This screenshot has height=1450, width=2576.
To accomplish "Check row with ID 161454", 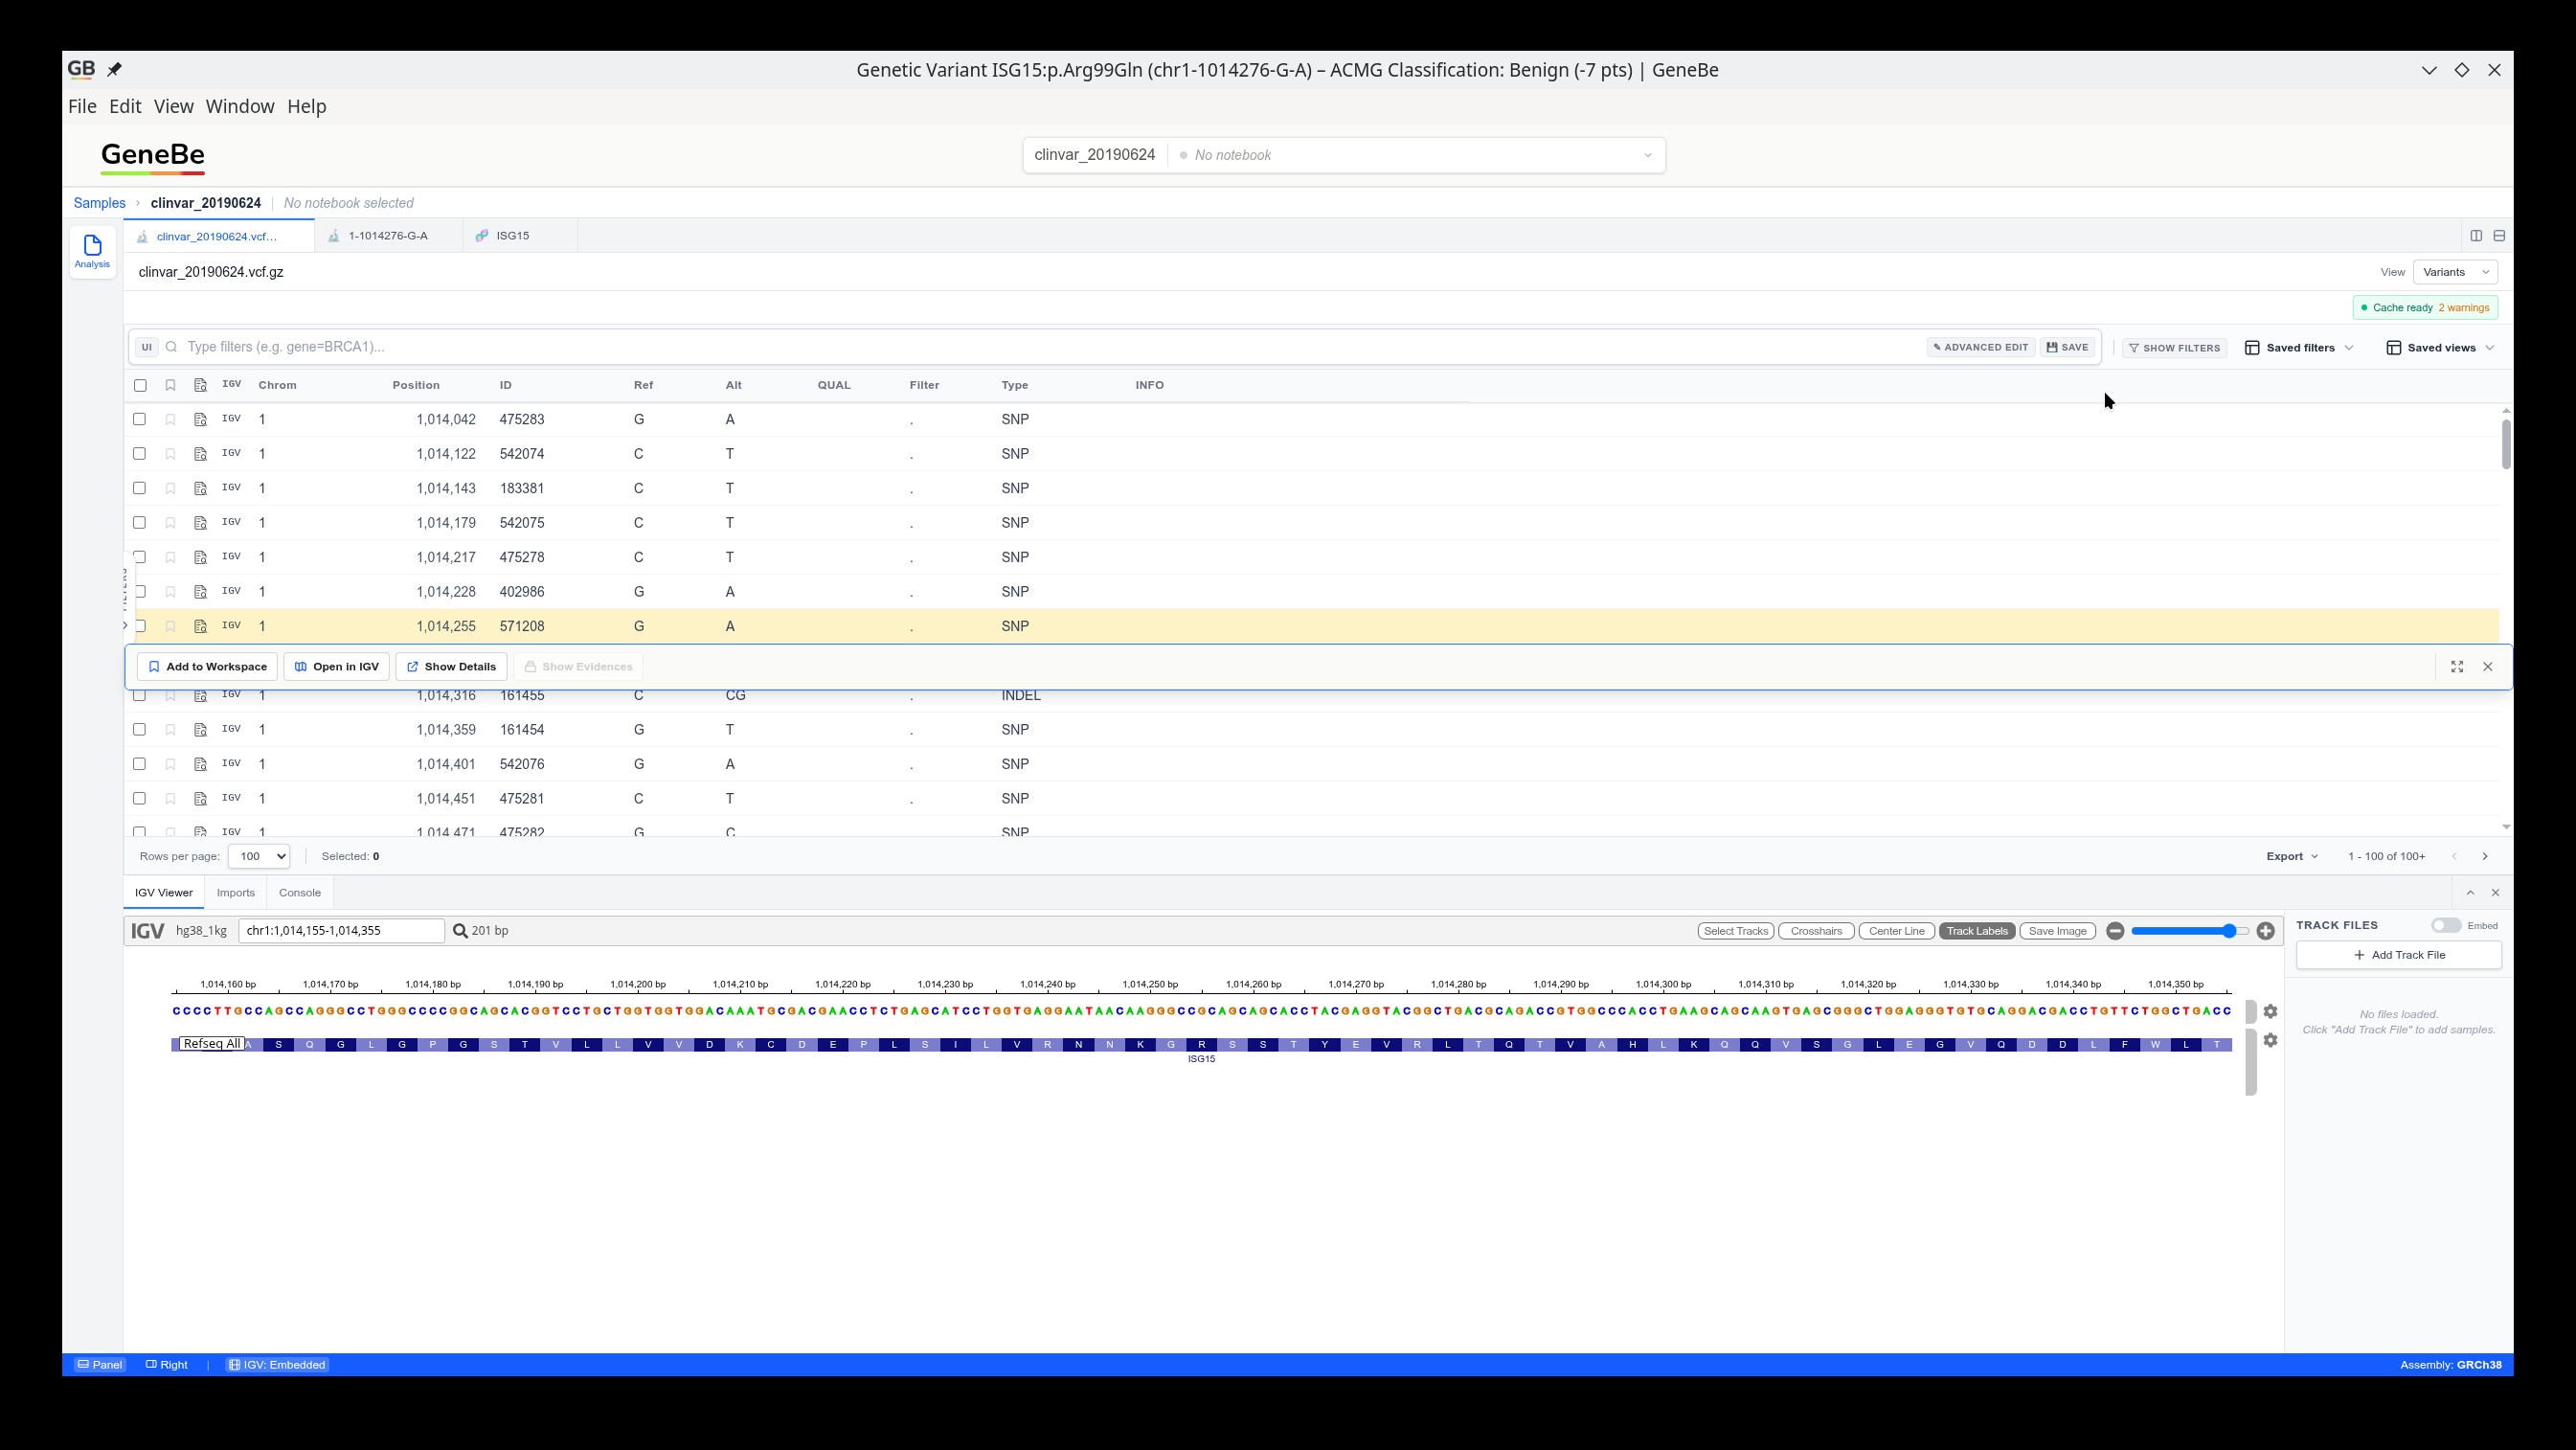I will pyautogui.click(x=140, y=730).
